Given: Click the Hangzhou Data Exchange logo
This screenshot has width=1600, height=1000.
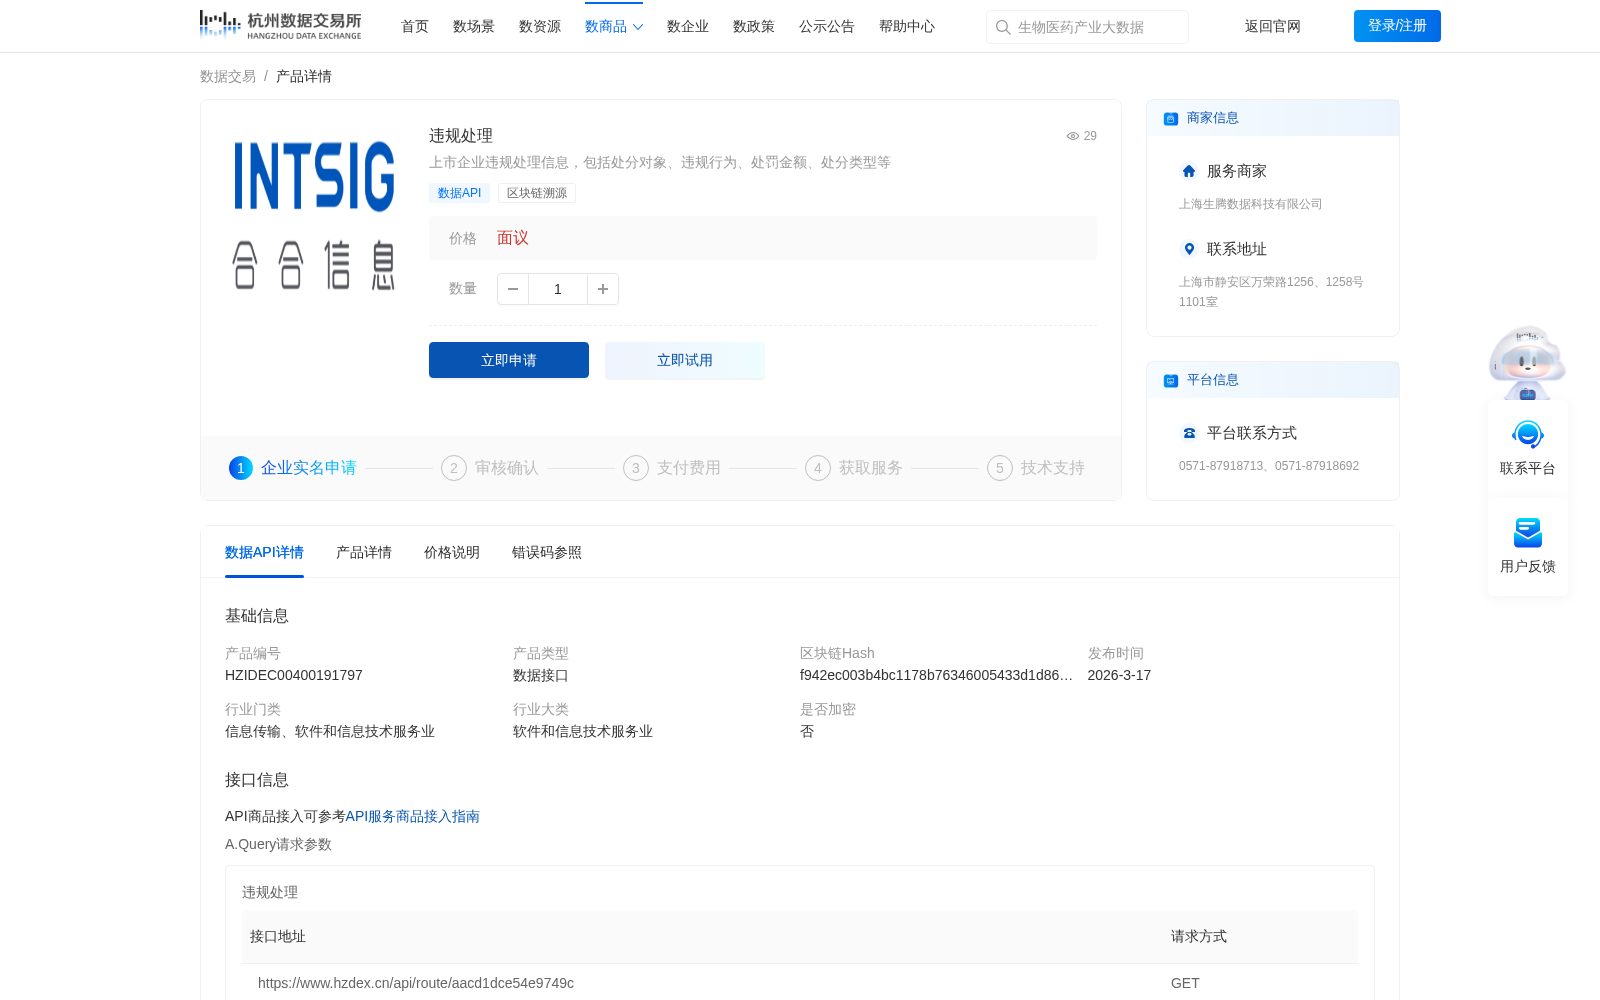Looking at the screenshot, I should [x=280, y=25].
